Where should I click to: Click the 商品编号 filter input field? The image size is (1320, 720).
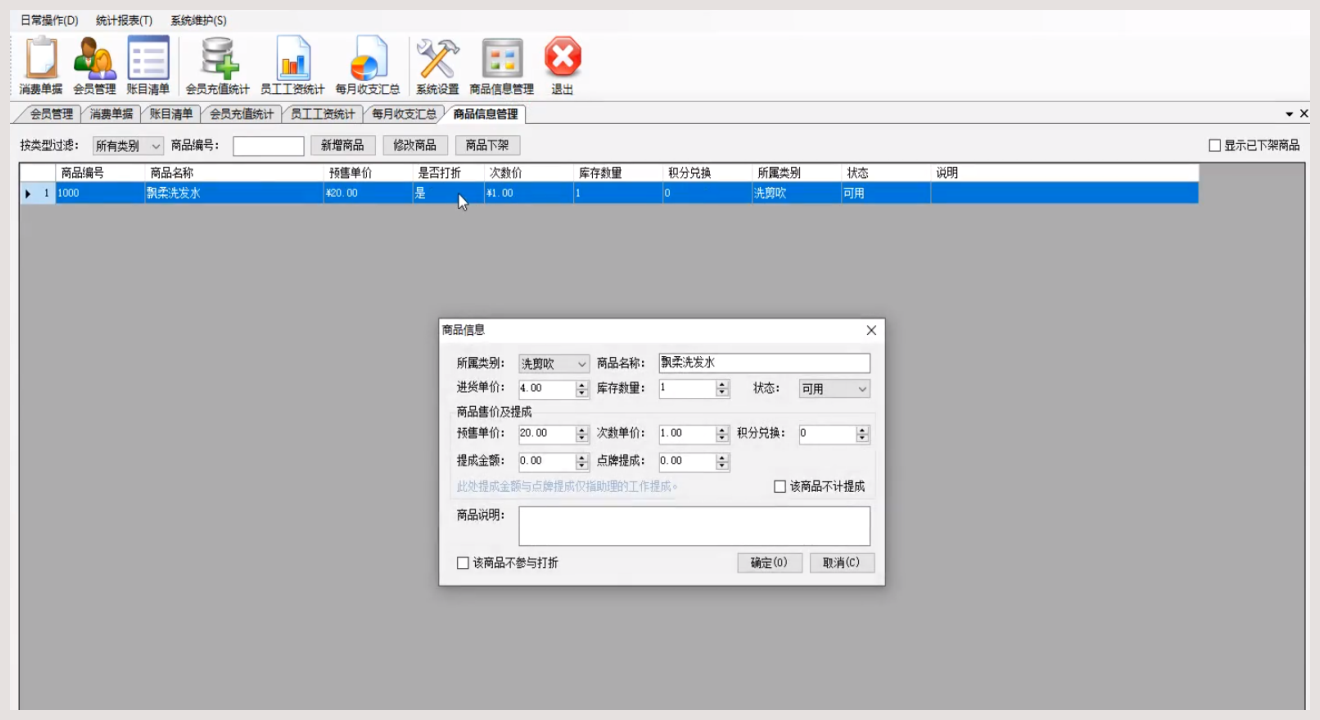(x=268, y=146)
